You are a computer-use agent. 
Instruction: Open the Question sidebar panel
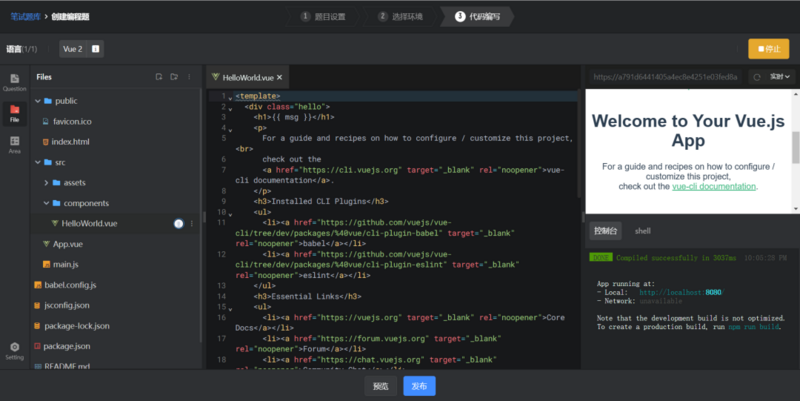coord(14,82)
